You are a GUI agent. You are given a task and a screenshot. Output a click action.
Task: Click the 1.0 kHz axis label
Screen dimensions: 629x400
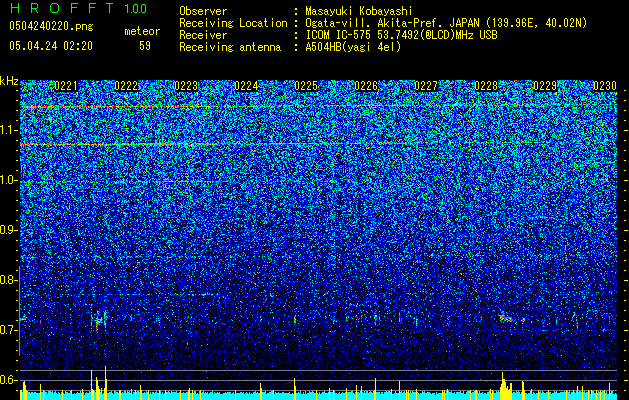(7, 180)
